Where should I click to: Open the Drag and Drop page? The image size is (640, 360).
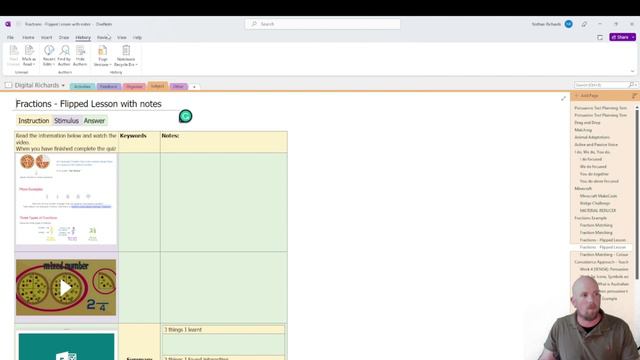point(587,122)
